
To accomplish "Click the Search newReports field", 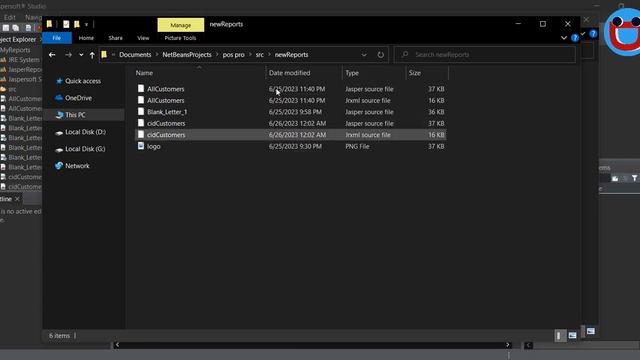I will 485,54.
